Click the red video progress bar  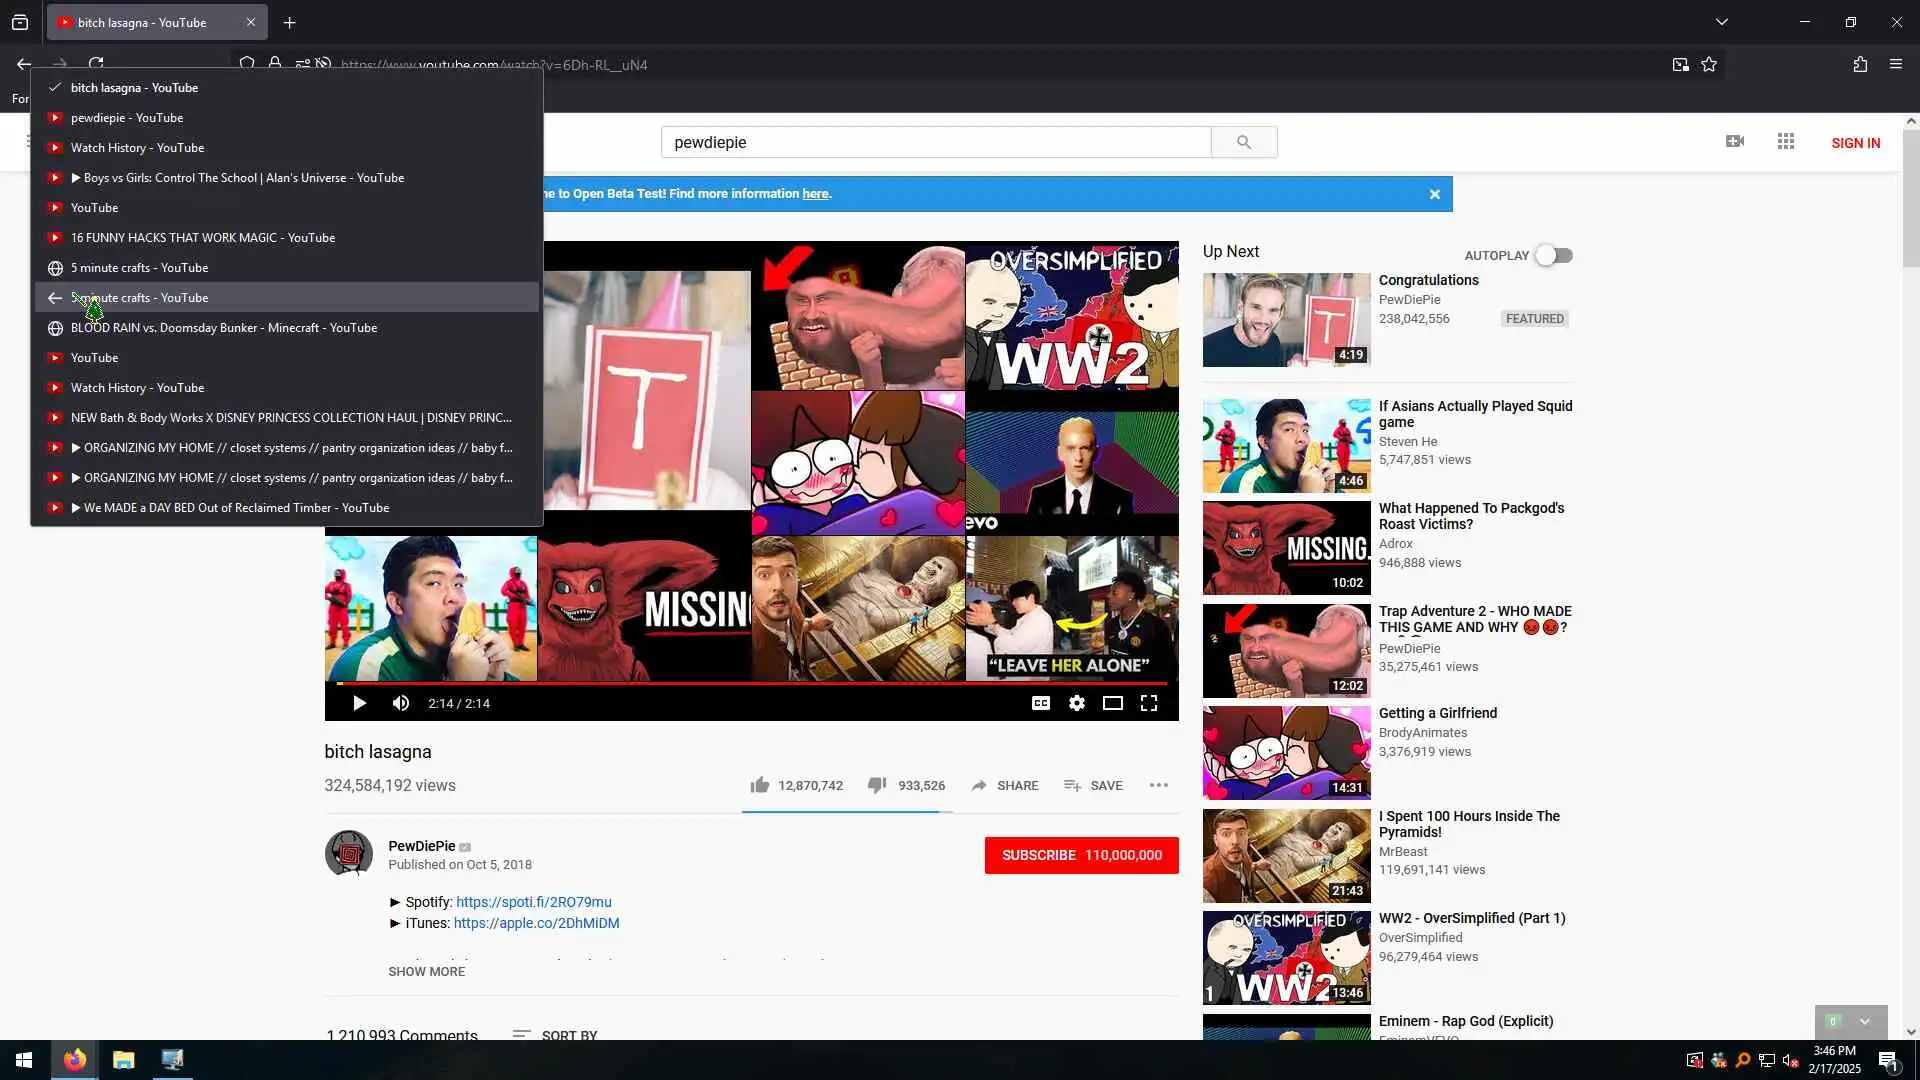pos(750,683)
